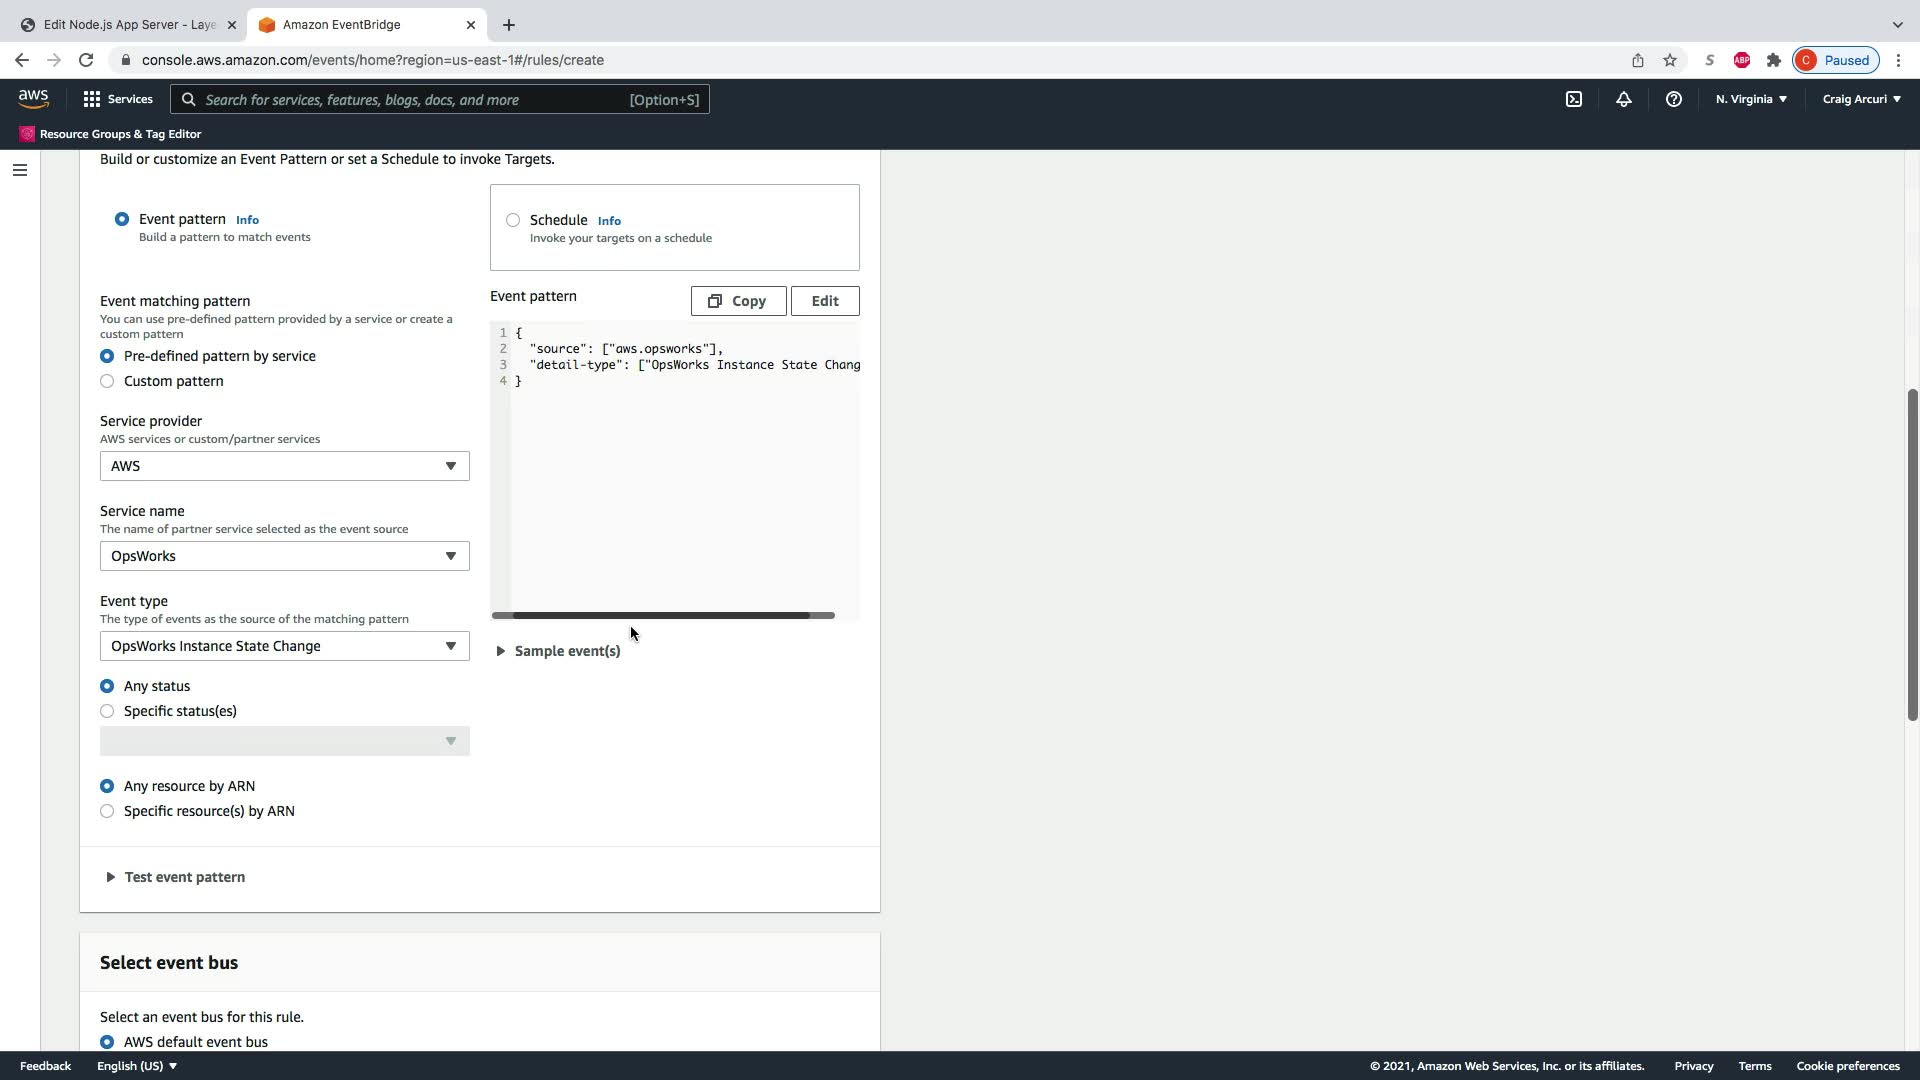Image resolution: width=1920 pixels, height=1080 pixels.
Task: Open the Service name OpsWorks dropdown
Action: coord(284,556)
